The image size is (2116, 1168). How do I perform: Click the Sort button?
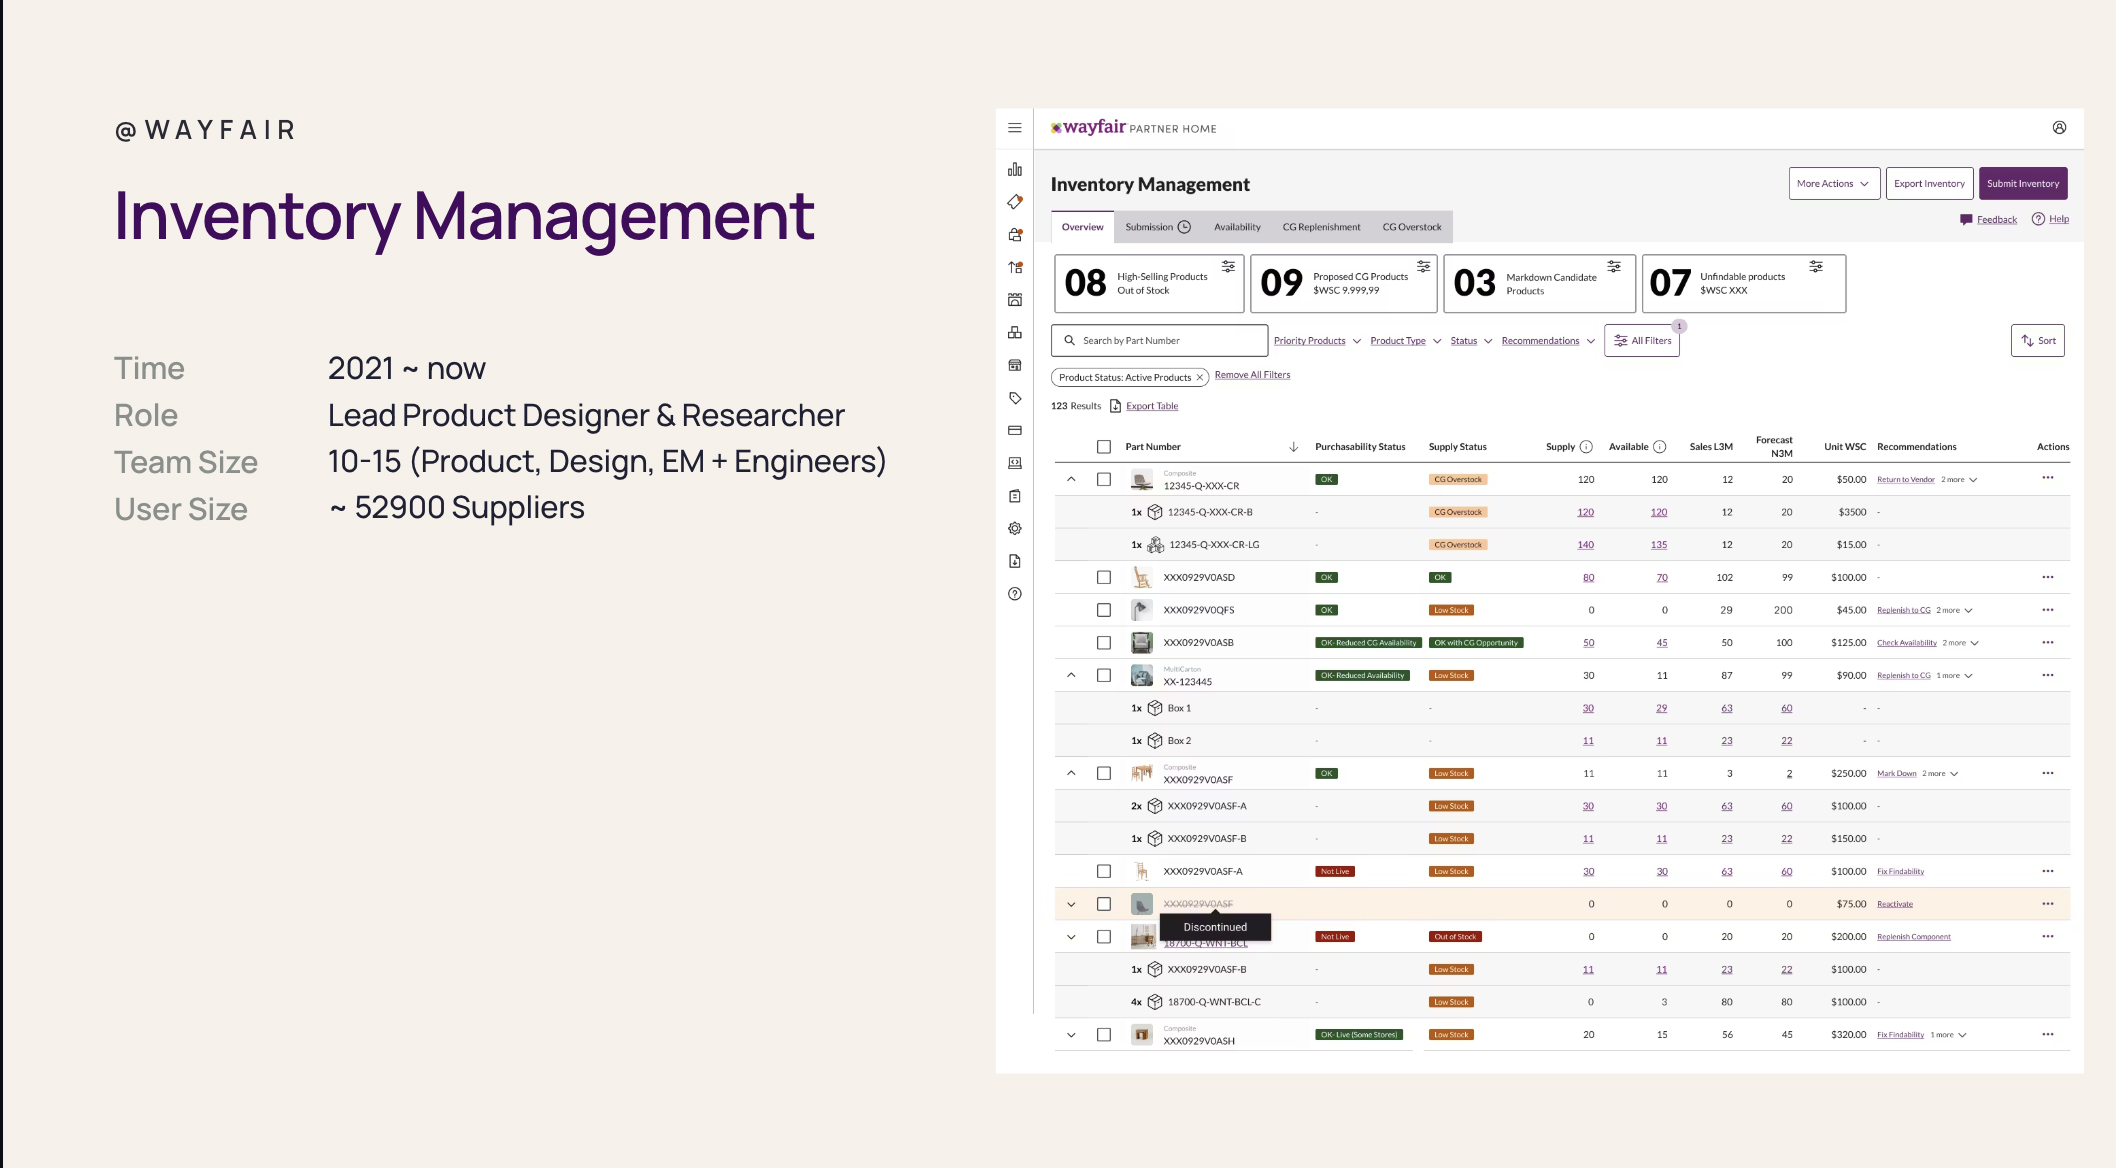click(2038, 341)
